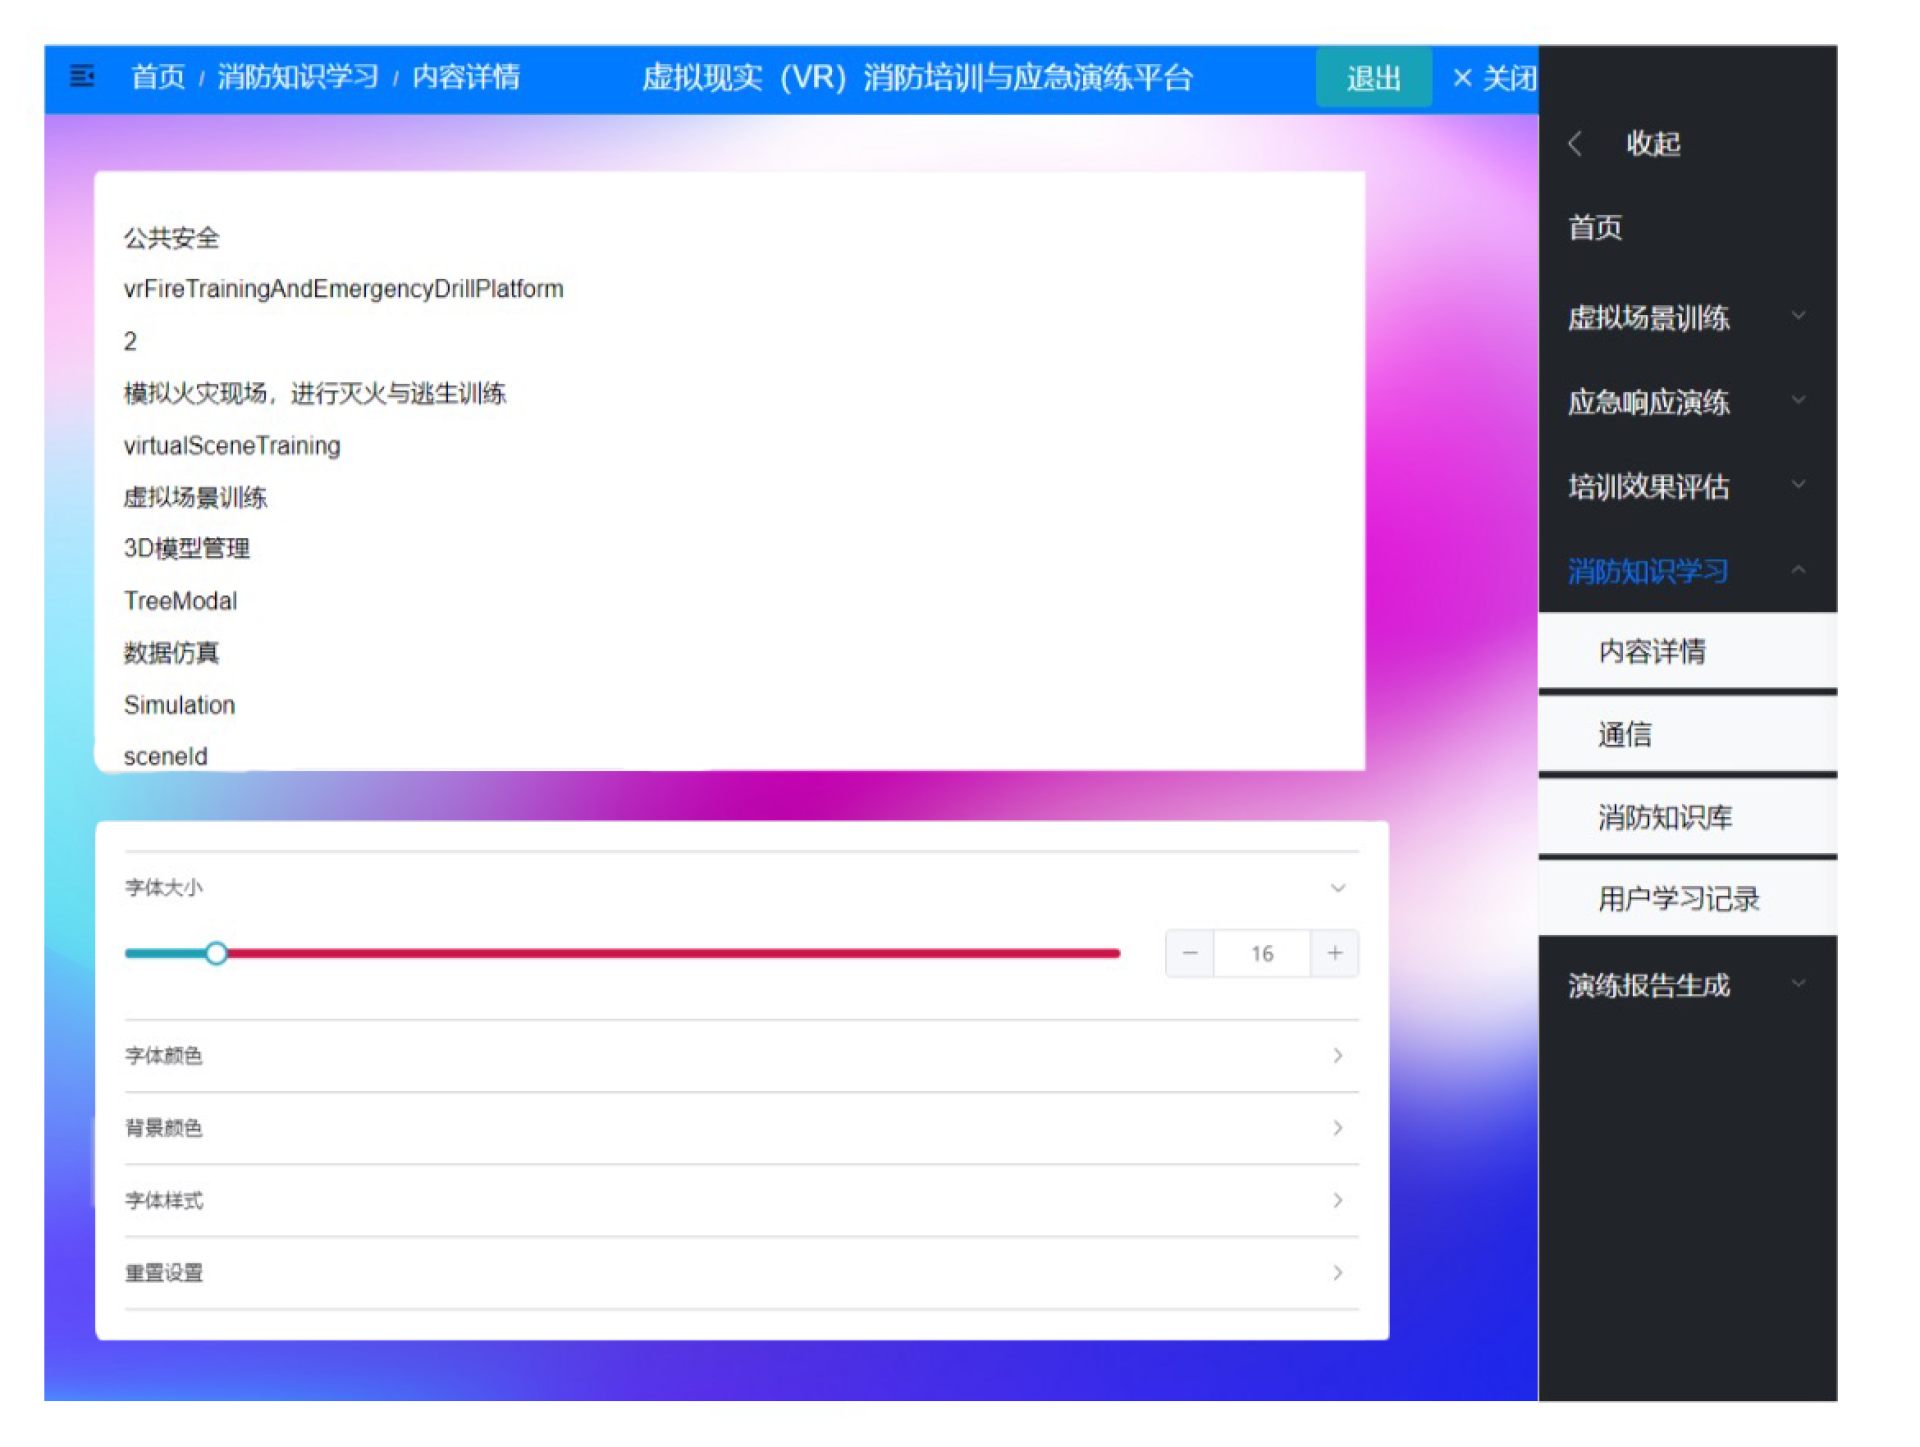
Task: Click the 首页 breadcrumb link
Action: [158, 77]
